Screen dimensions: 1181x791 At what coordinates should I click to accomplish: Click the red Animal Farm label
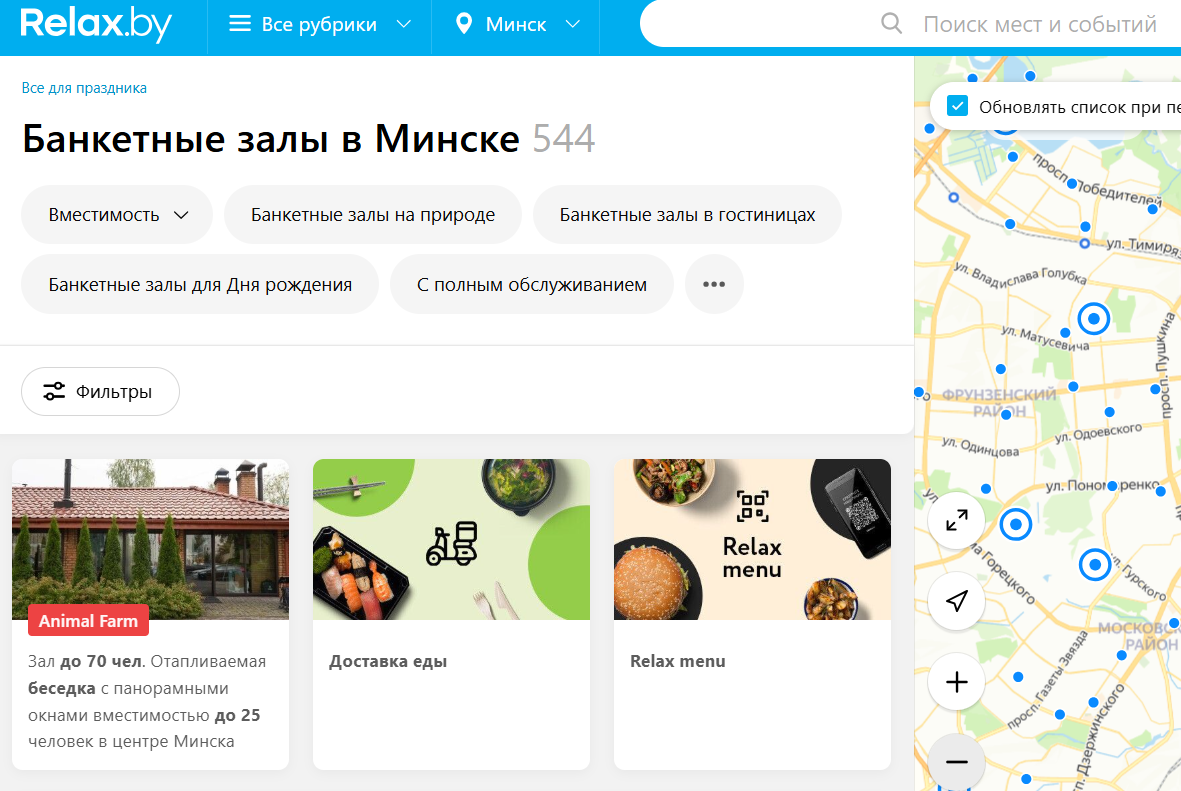click(x=88, y=621)
